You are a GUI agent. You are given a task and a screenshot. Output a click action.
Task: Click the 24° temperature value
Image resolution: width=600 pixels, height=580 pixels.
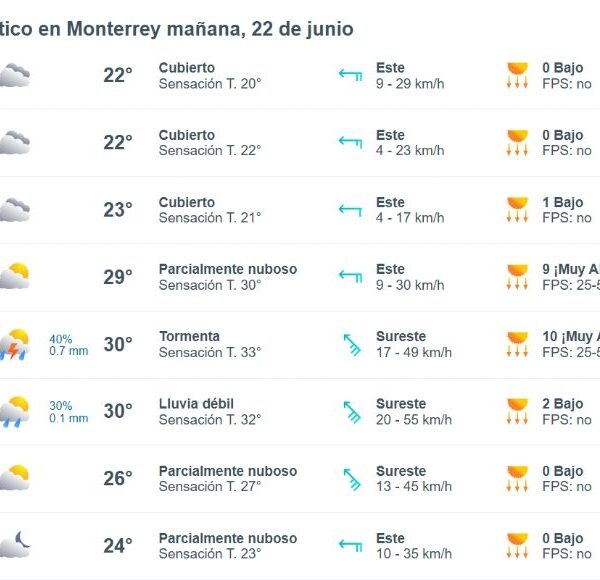point(118,546)
